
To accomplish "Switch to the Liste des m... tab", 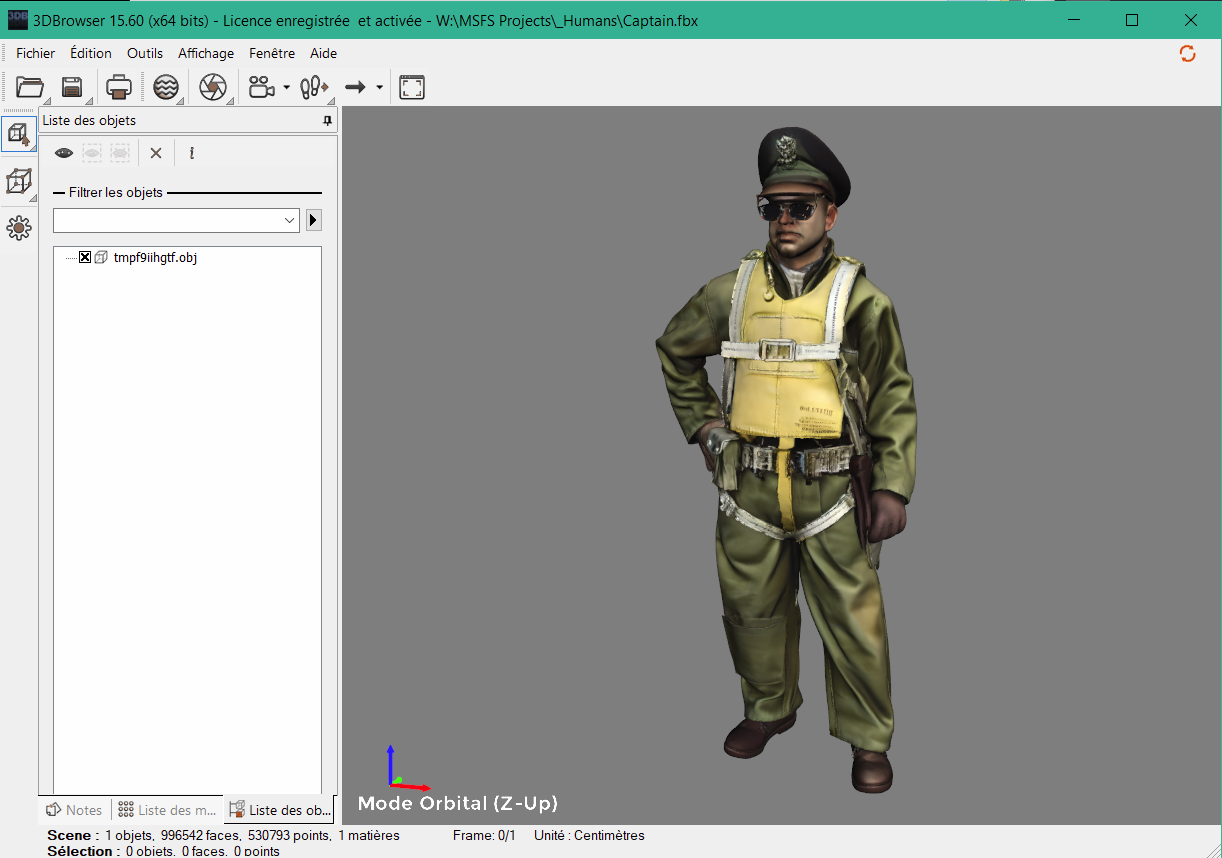I will (x=166, y=810).
